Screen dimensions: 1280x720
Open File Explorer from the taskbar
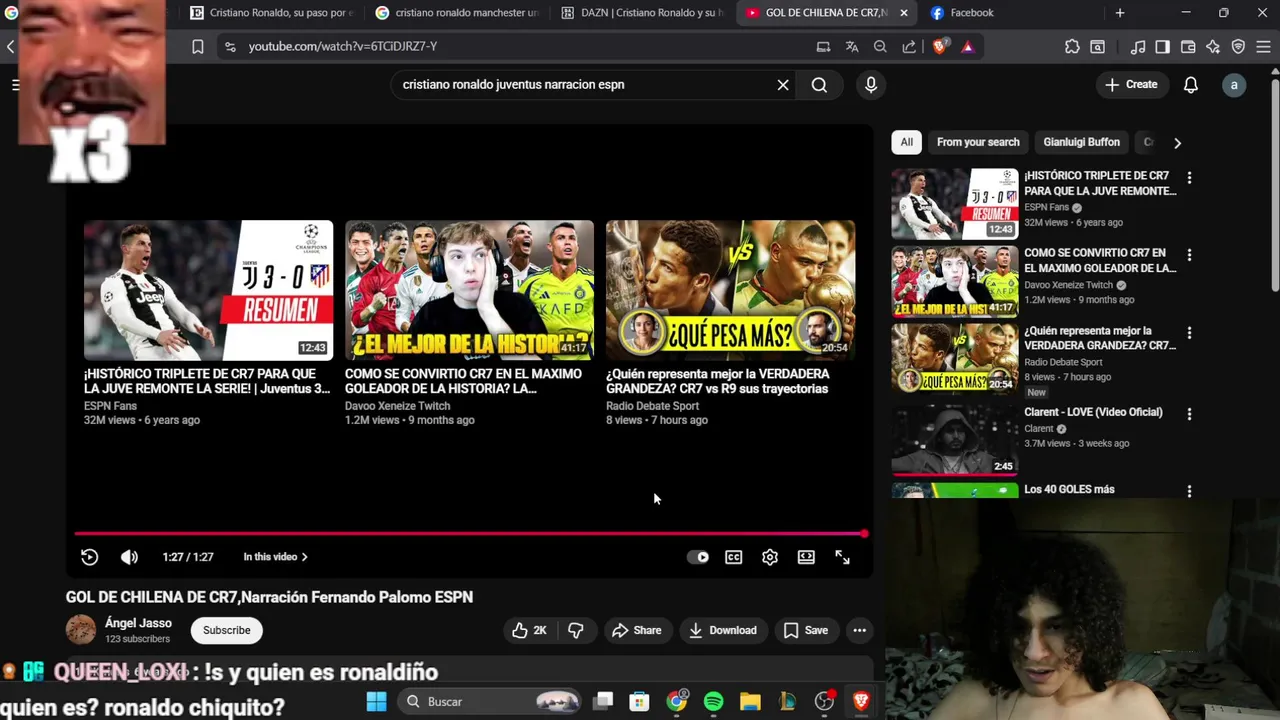[x=750, y=702]
